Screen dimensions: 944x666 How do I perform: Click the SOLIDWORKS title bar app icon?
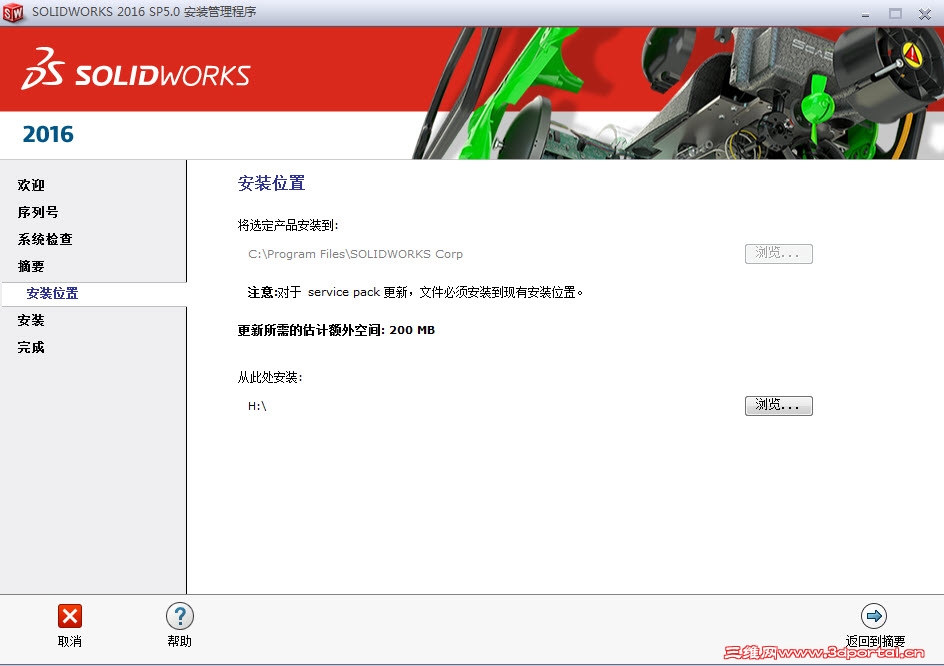(13, 13)
